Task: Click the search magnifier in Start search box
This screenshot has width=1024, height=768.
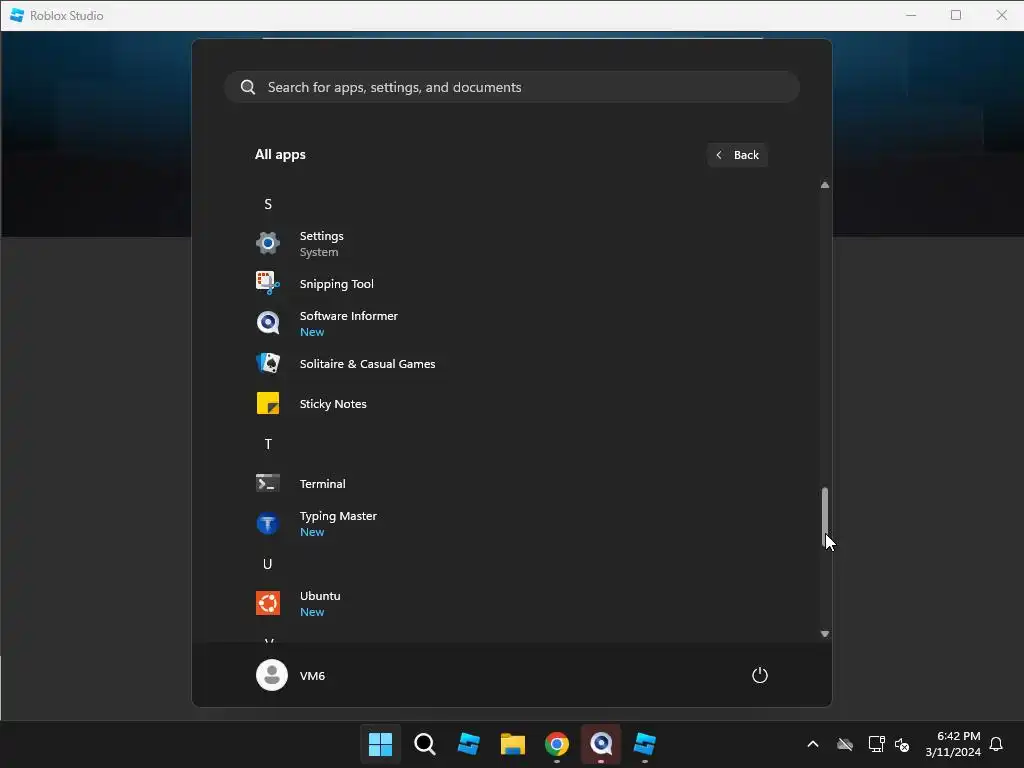Action: (248, 87)
